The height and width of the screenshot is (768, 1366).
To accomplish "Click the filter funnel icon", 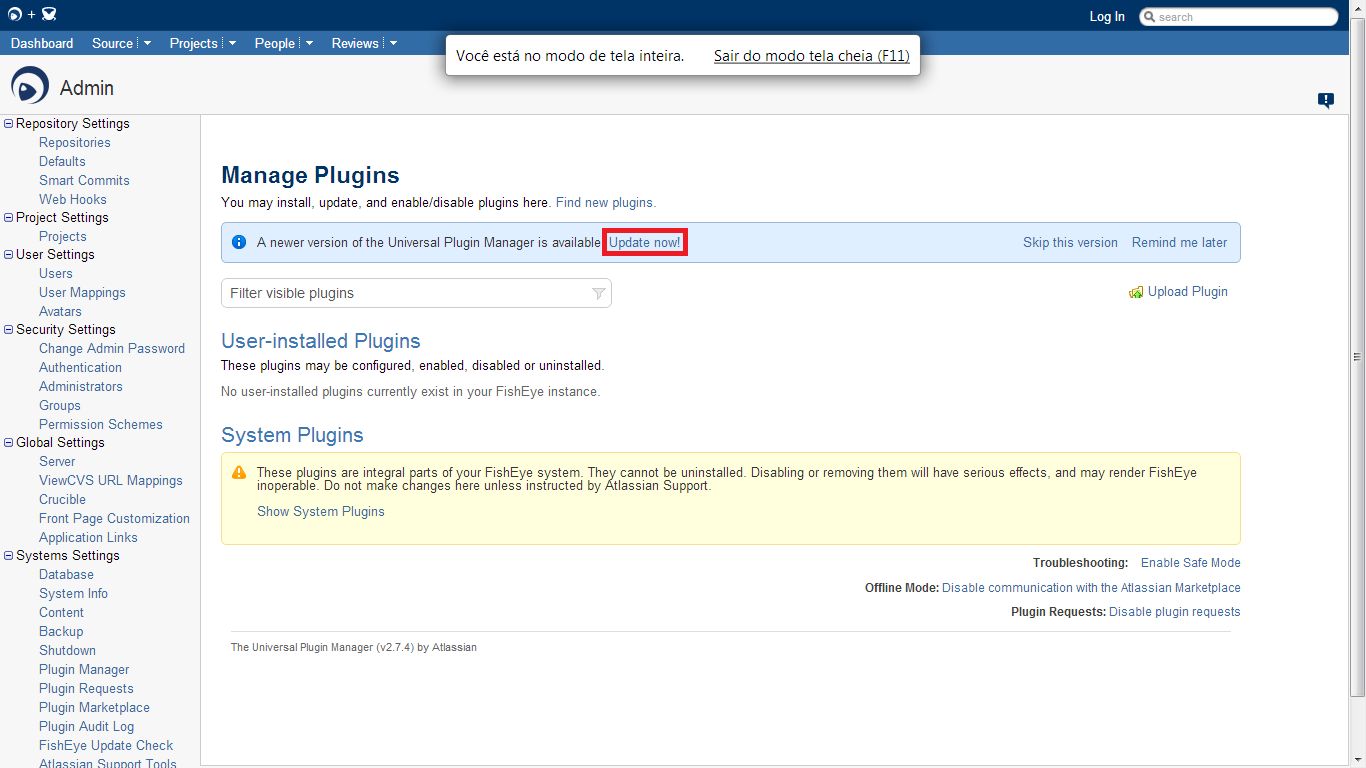I will point(598,293).
